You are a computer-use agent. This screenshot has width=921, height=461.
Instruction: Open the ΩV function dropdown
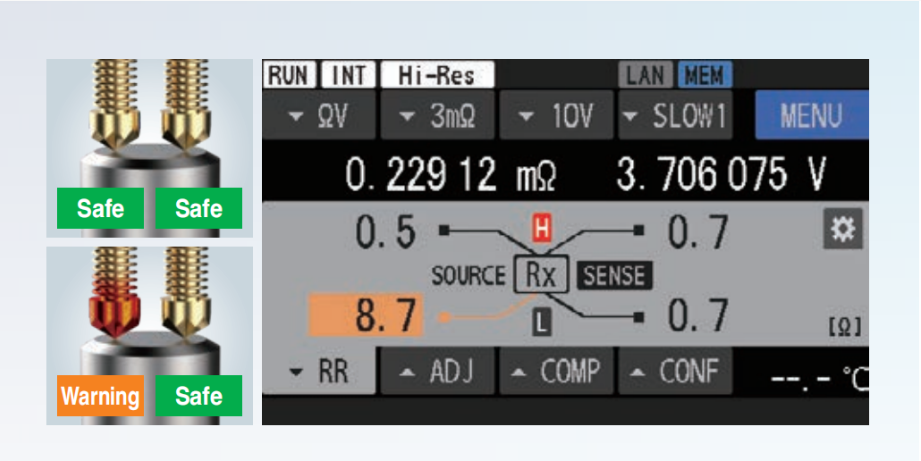click(x=319, y=115)
